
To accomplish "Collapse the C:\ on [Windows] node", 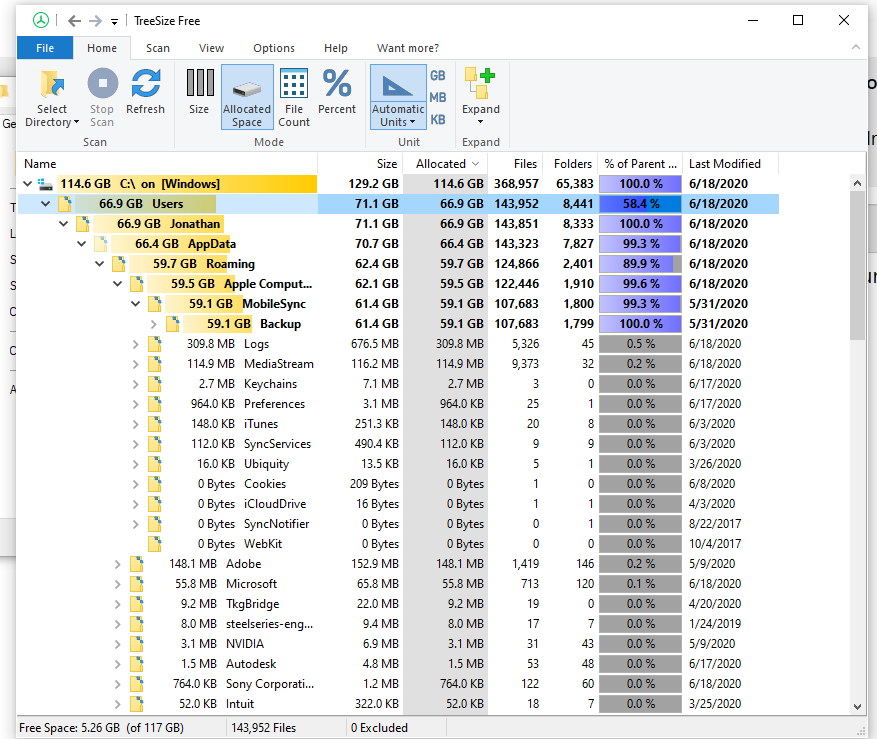I will coord(27,183).
